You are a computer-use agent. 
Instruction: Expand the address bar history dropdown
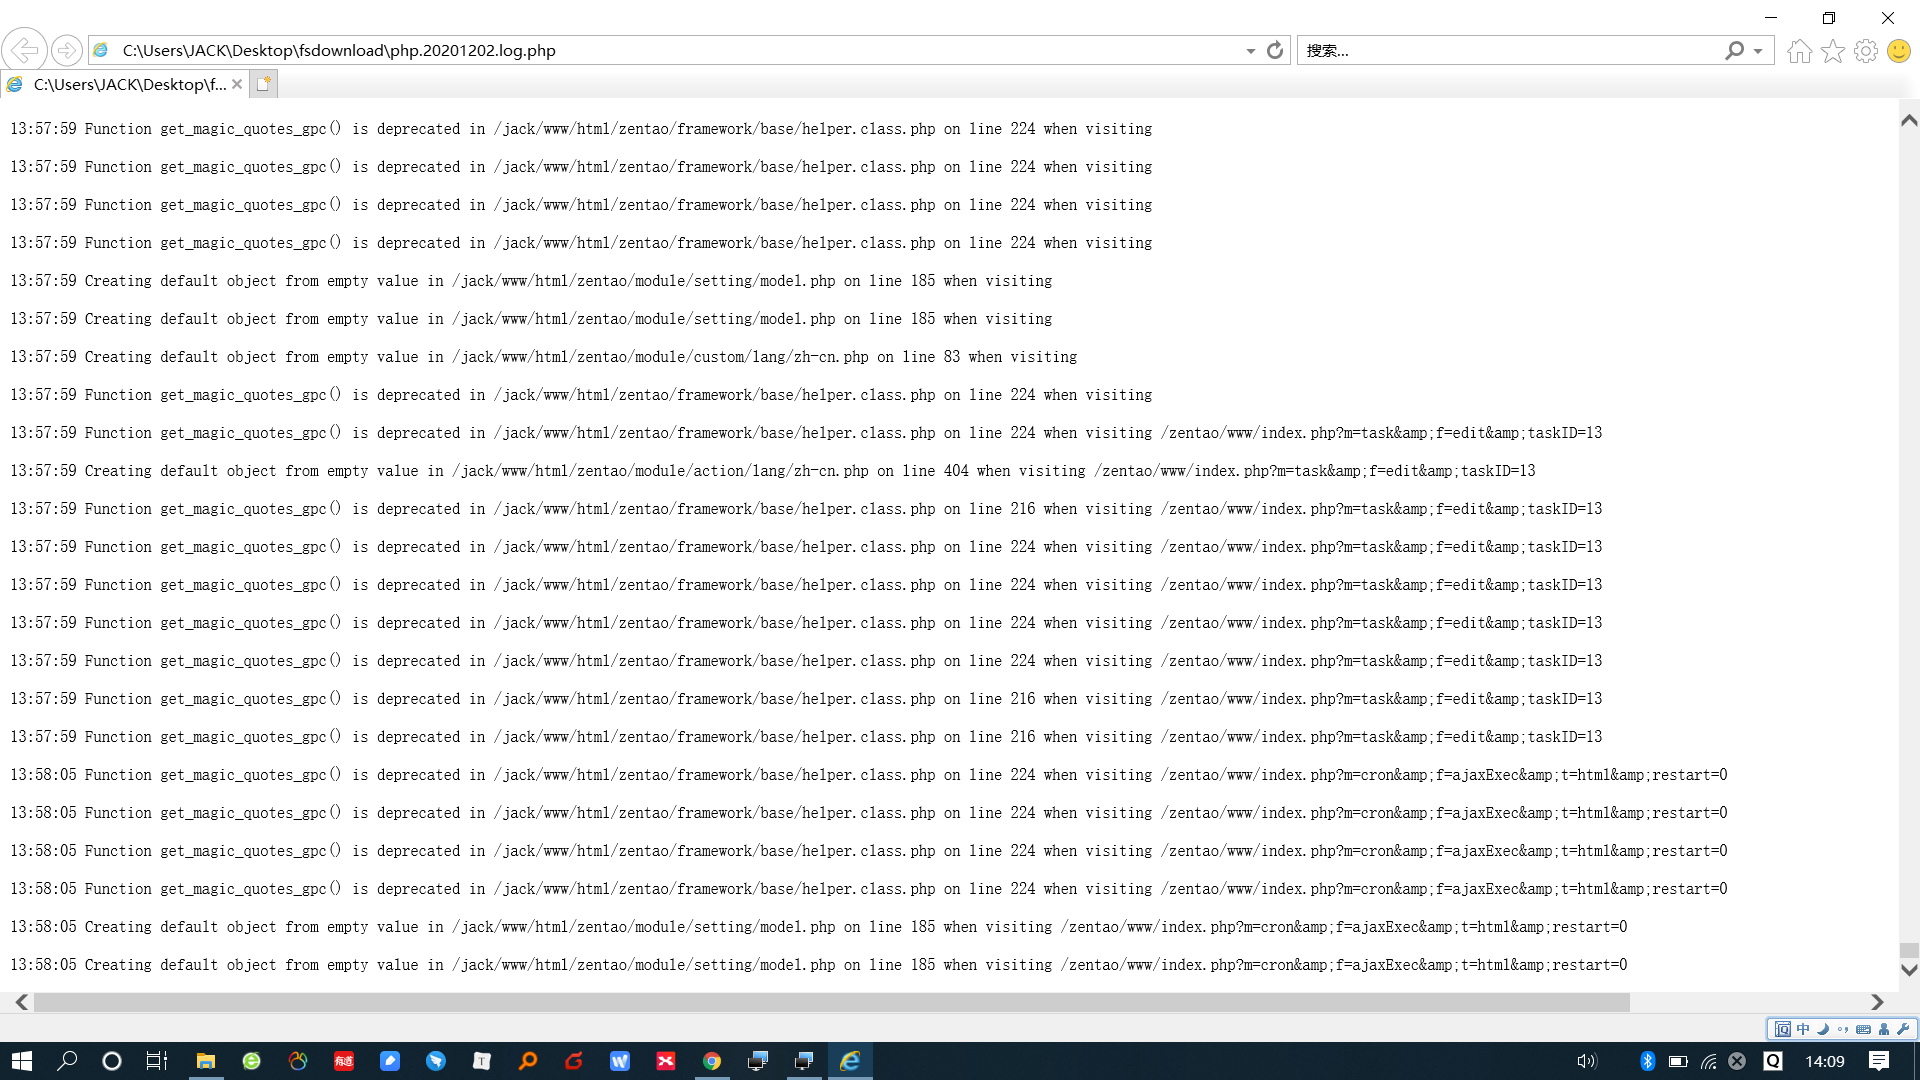[1250, 51]
